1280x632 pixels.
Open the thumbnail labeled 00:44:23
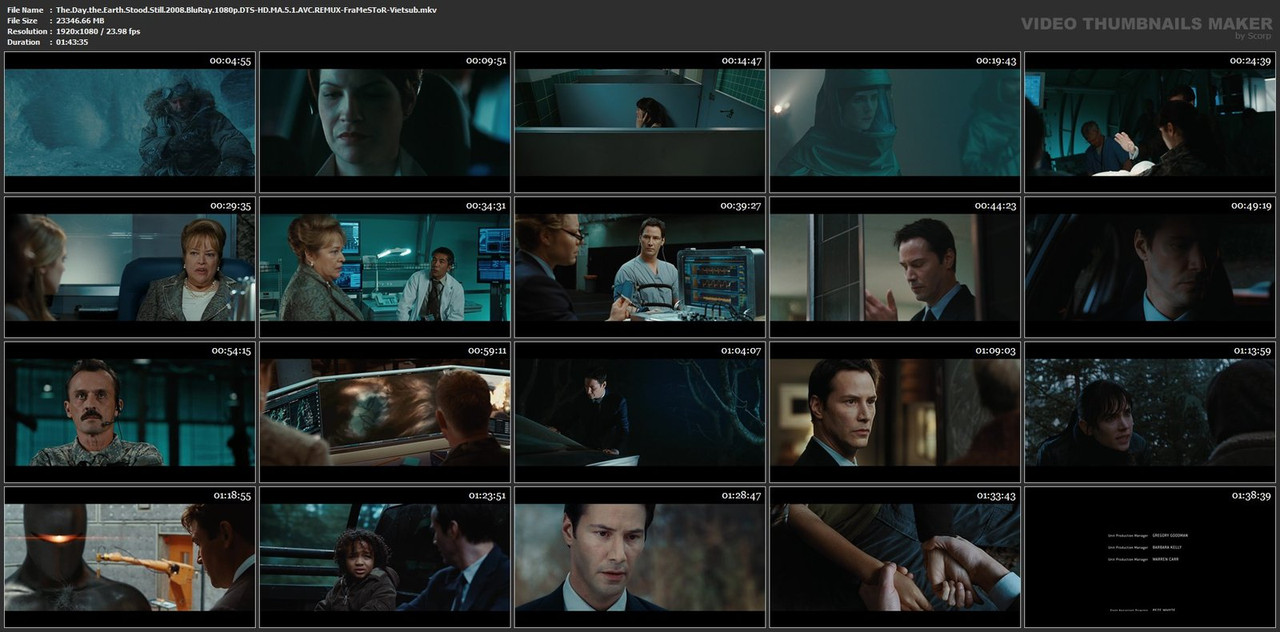[895, 267]
